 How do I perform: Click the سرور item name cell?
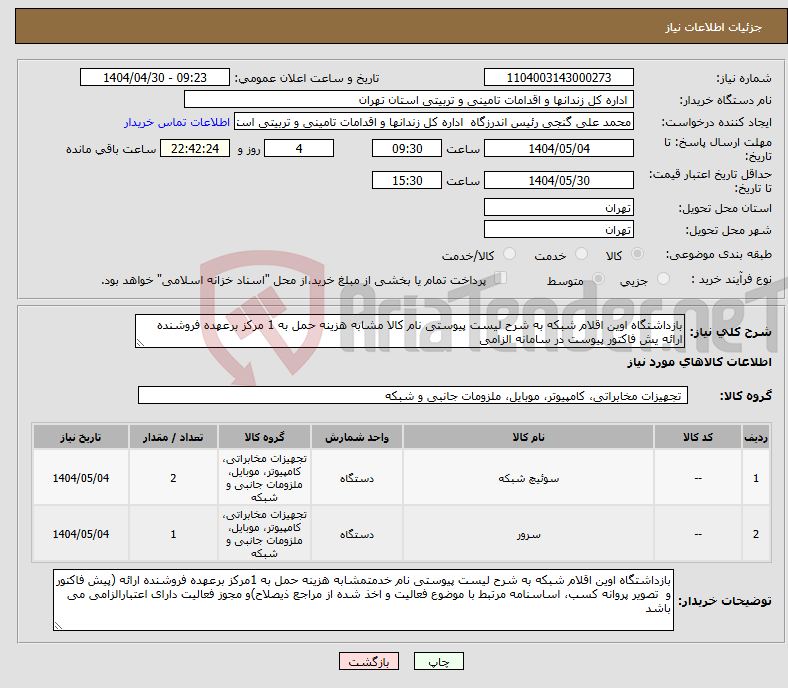(528, 534)
